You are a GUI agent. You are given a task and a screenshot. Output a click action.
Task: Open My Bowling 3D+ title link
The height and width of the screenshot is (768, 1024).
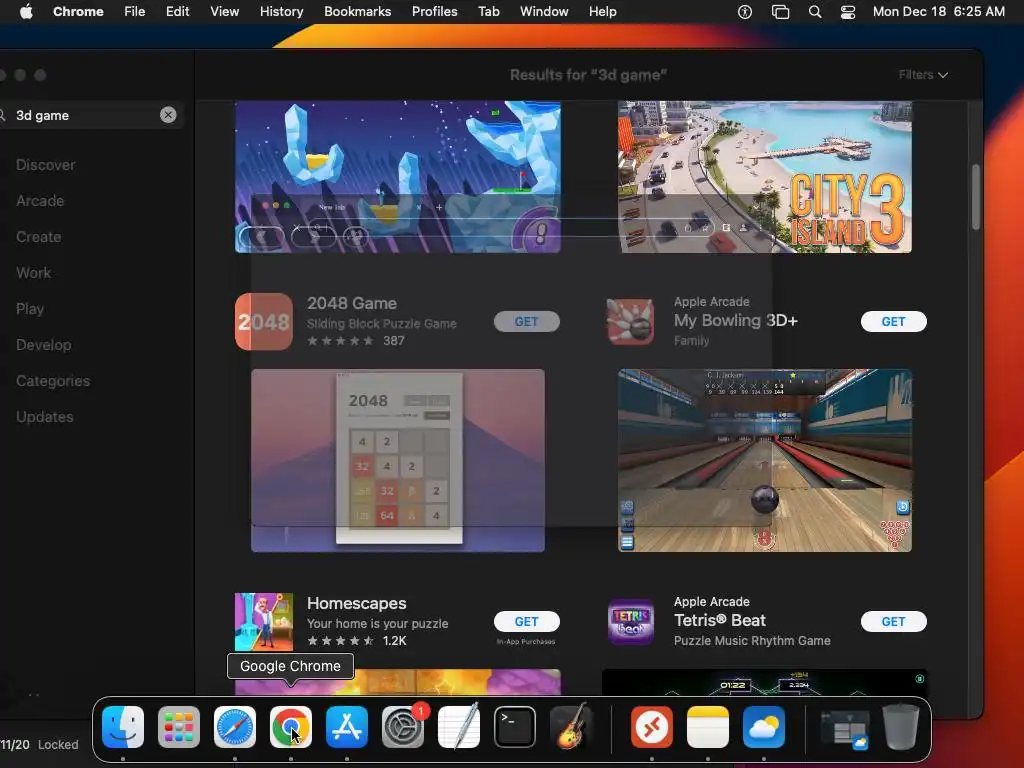tap(736, 321)
